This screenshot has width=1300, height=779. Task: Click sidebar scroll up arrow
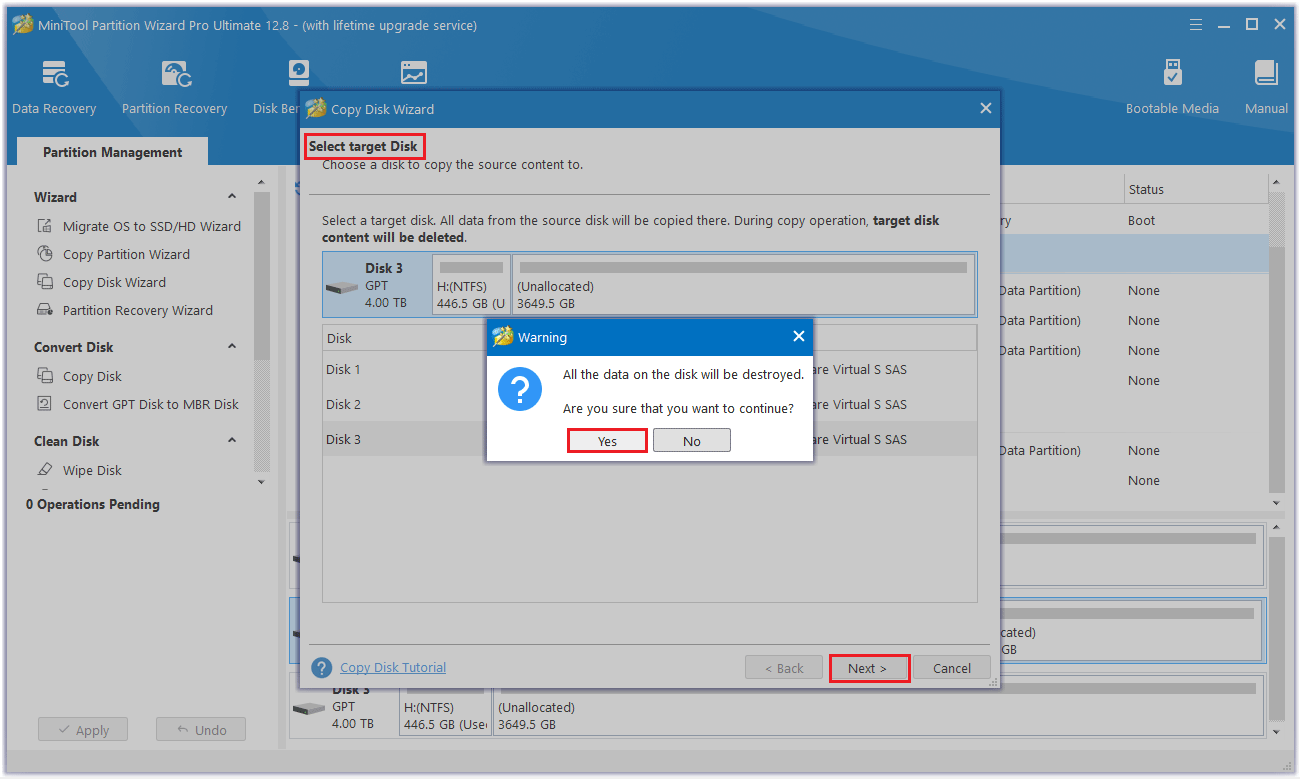coord(261,182)
